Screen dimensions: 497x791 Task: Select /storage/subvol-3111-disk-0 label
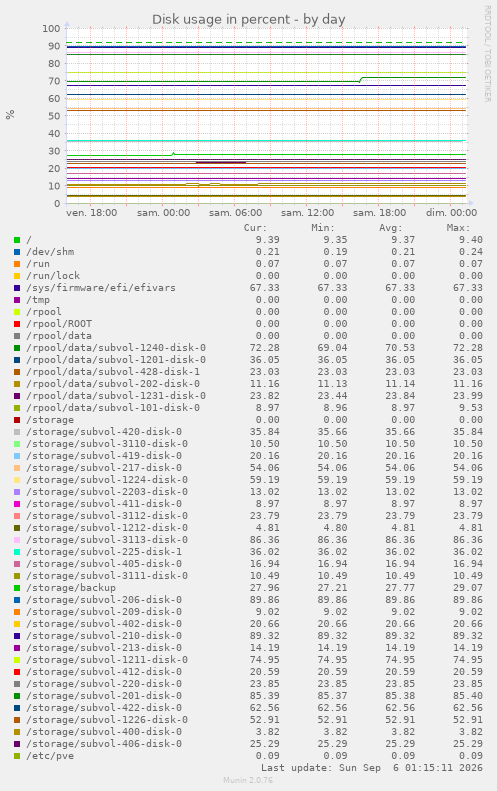(107, 576)
